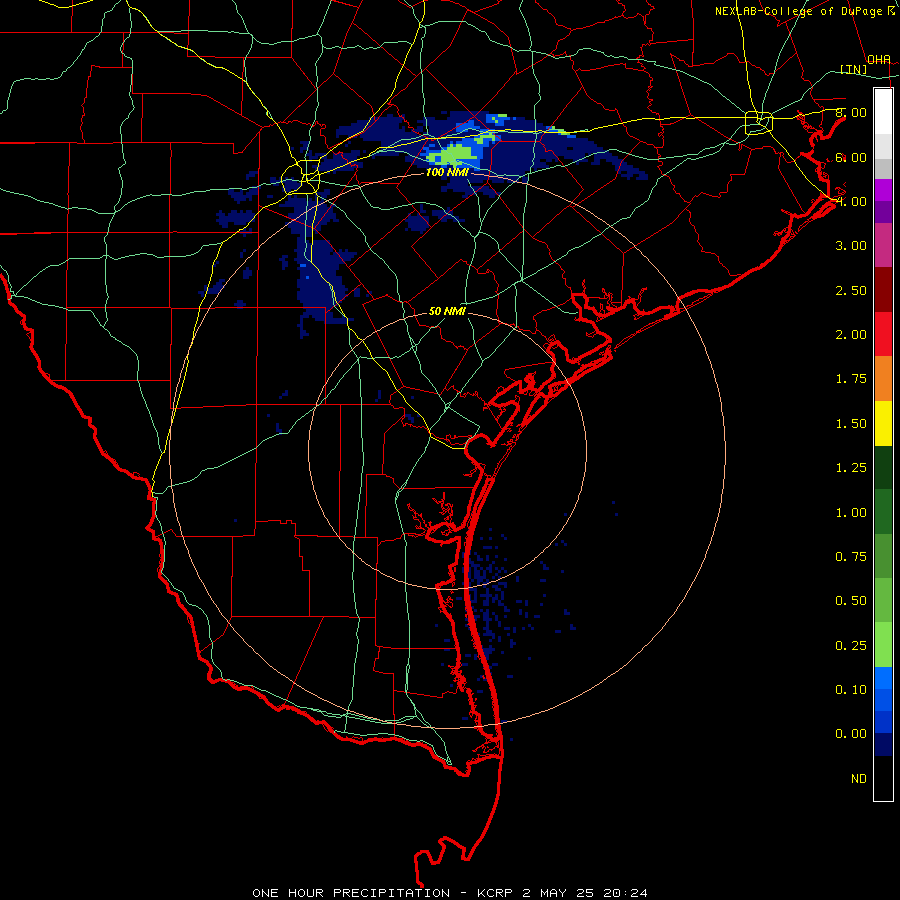Click the light blue swatch above 0.10

pyautogui.click(x=883, y=678)
